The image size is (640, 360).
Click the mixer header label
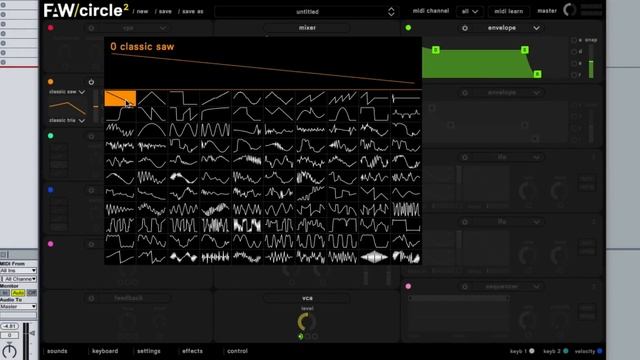click(x=307, y=28)
